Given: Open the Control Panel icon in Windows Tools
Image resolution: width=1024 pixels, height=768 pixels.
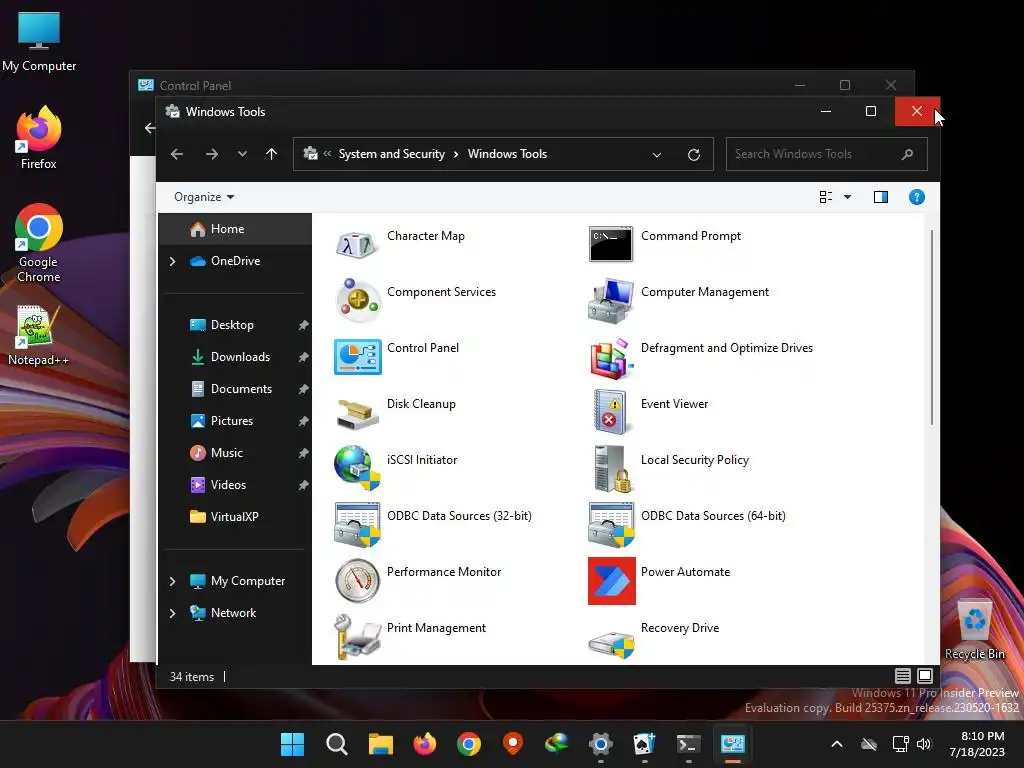Looking at the screenshot, I should click(357, 357).
